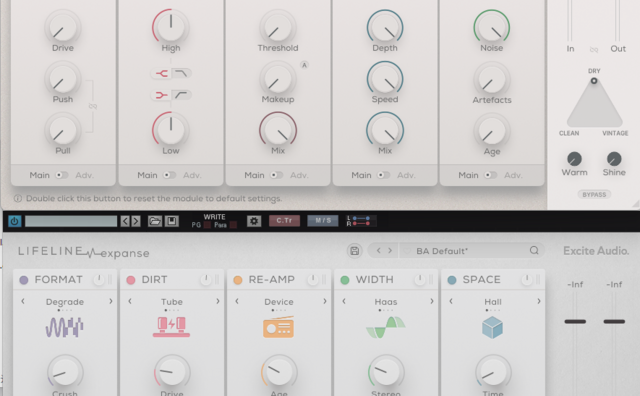
Task: Check the PG box under WRITE
Action: [x=207, y=225]
